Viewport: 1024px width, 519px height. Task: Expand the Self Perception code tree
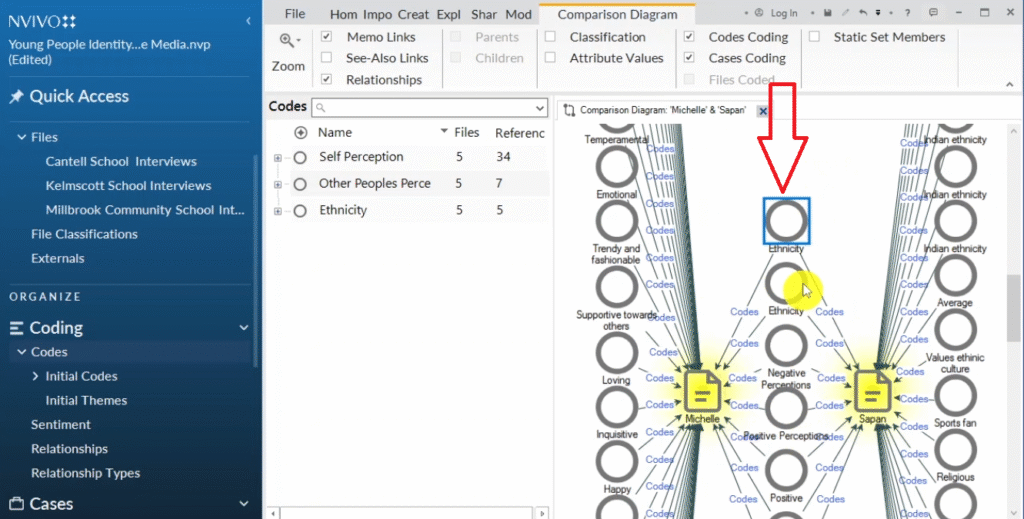pyautogui.click(x=278, y=157)
